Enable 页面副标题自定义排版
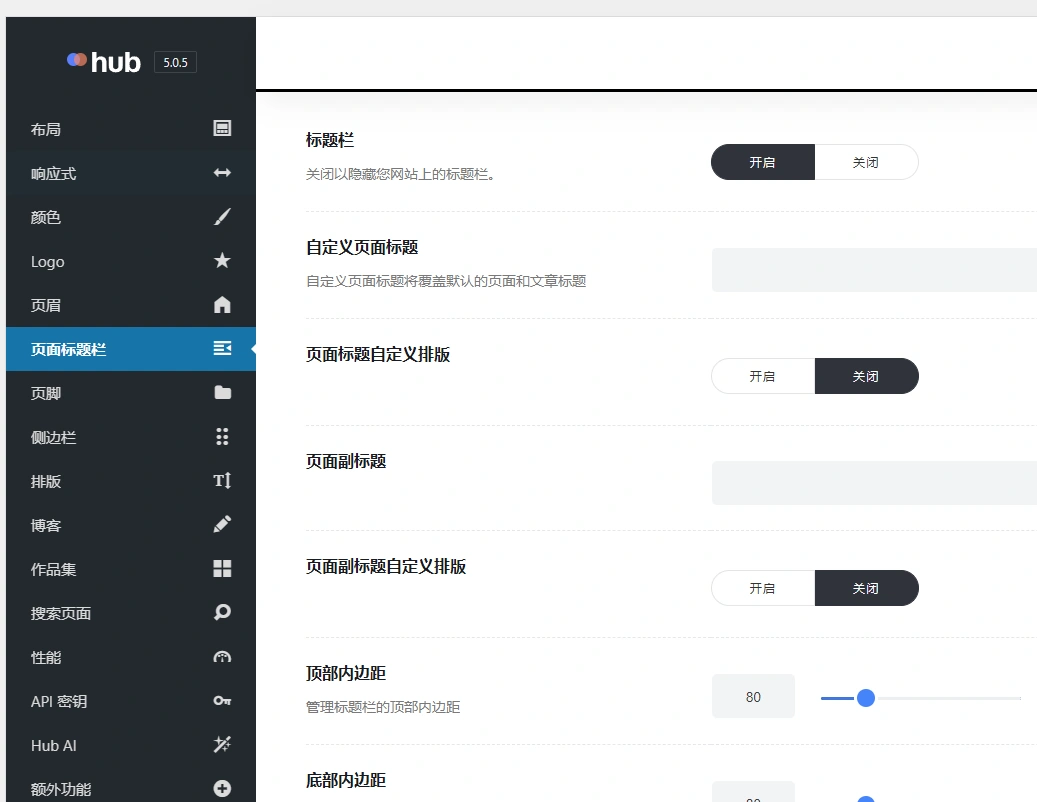Screen dimensions: 1037x802 point(762,588)
